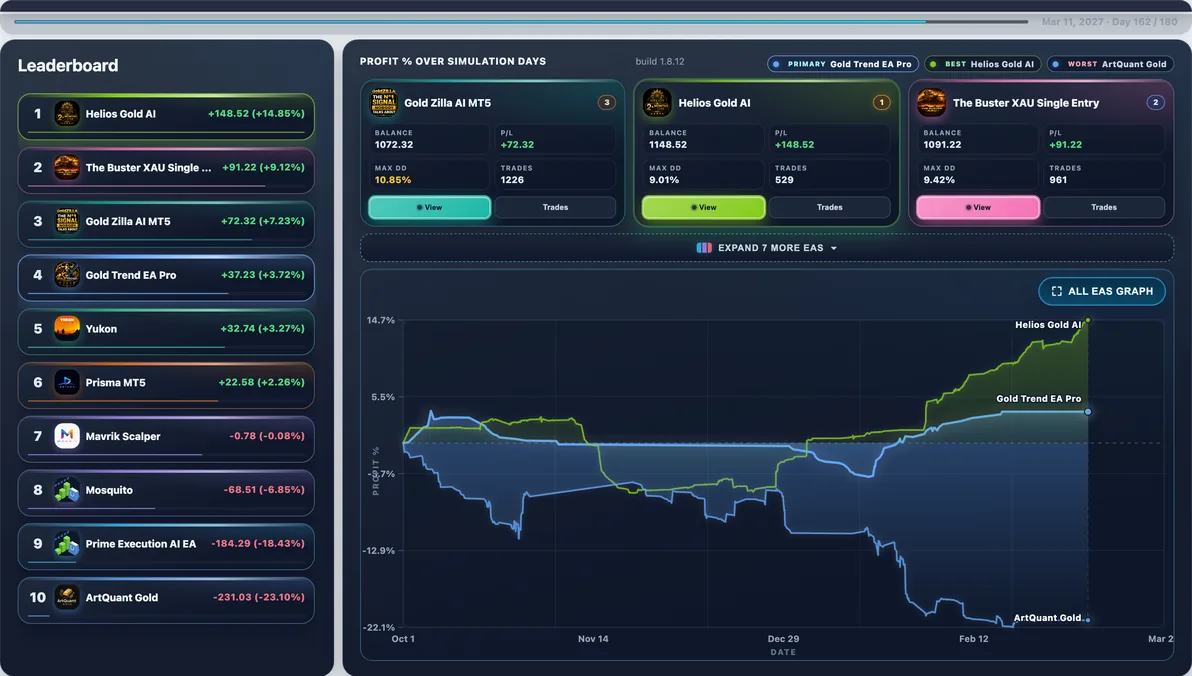Click Helios Gold AI P/L value +148.52

tap(794, 144)
